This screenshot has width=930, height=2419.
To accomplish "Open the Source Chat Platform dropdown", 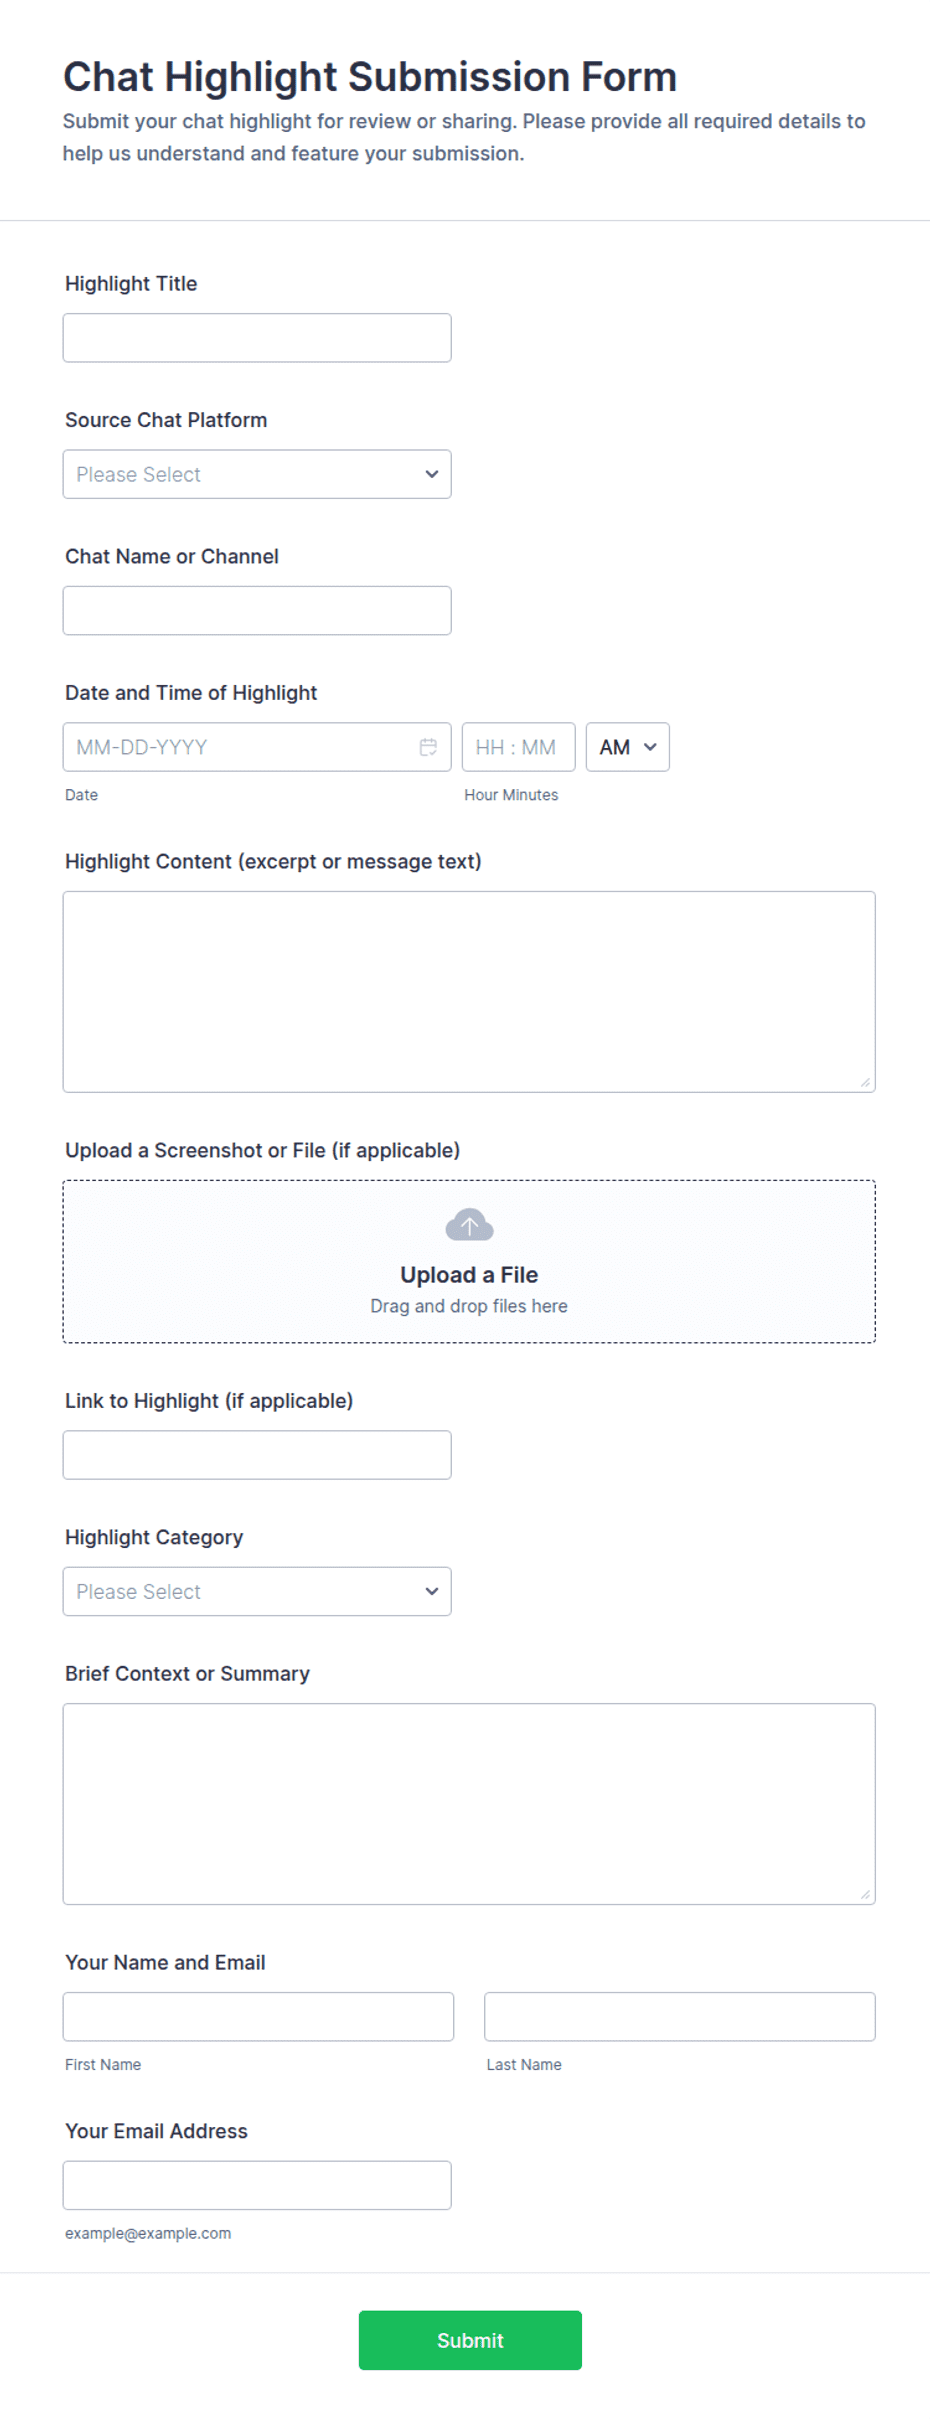I will click(x=257, y=474).
